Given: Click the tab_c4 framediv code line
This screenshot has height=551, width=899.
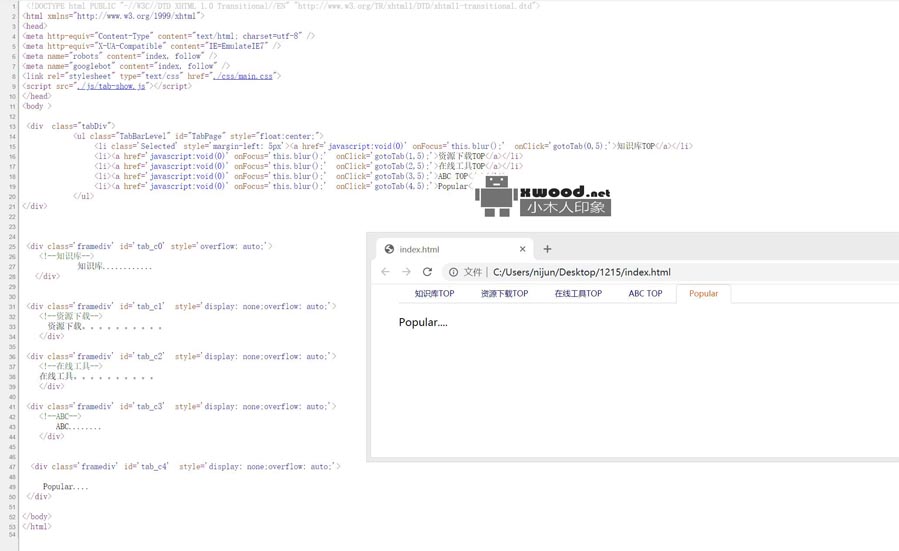Looking at the screenshot, I should (x=185, y=466).
